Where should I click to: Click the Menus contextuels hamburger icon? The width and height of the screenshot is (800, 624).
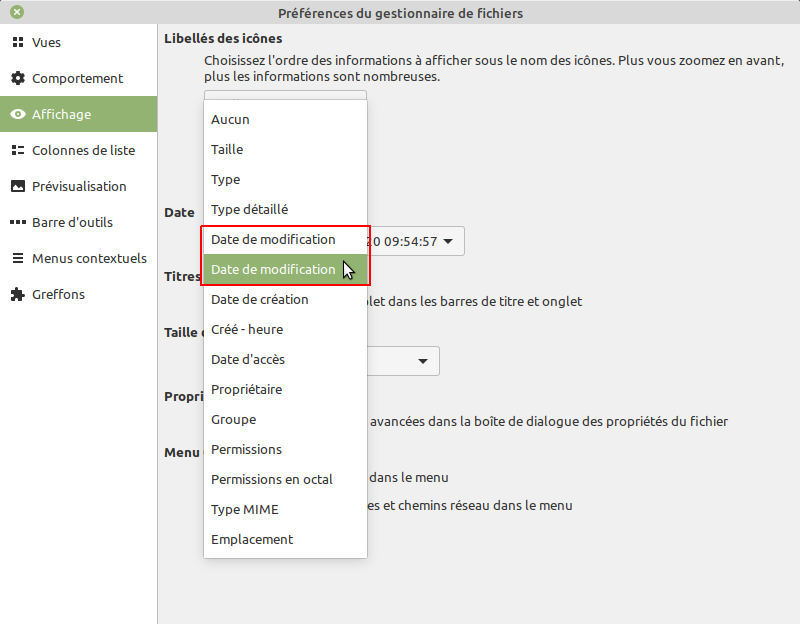point(18,258)
